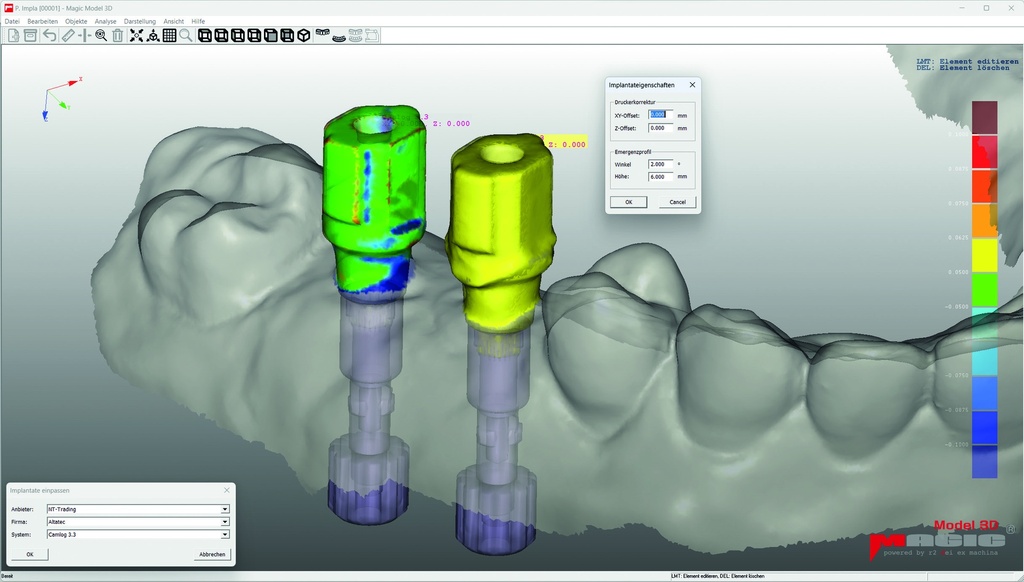Click the Abbrechen button
This screenshot has width=1024, height=582.
click(x=212, y=554)
